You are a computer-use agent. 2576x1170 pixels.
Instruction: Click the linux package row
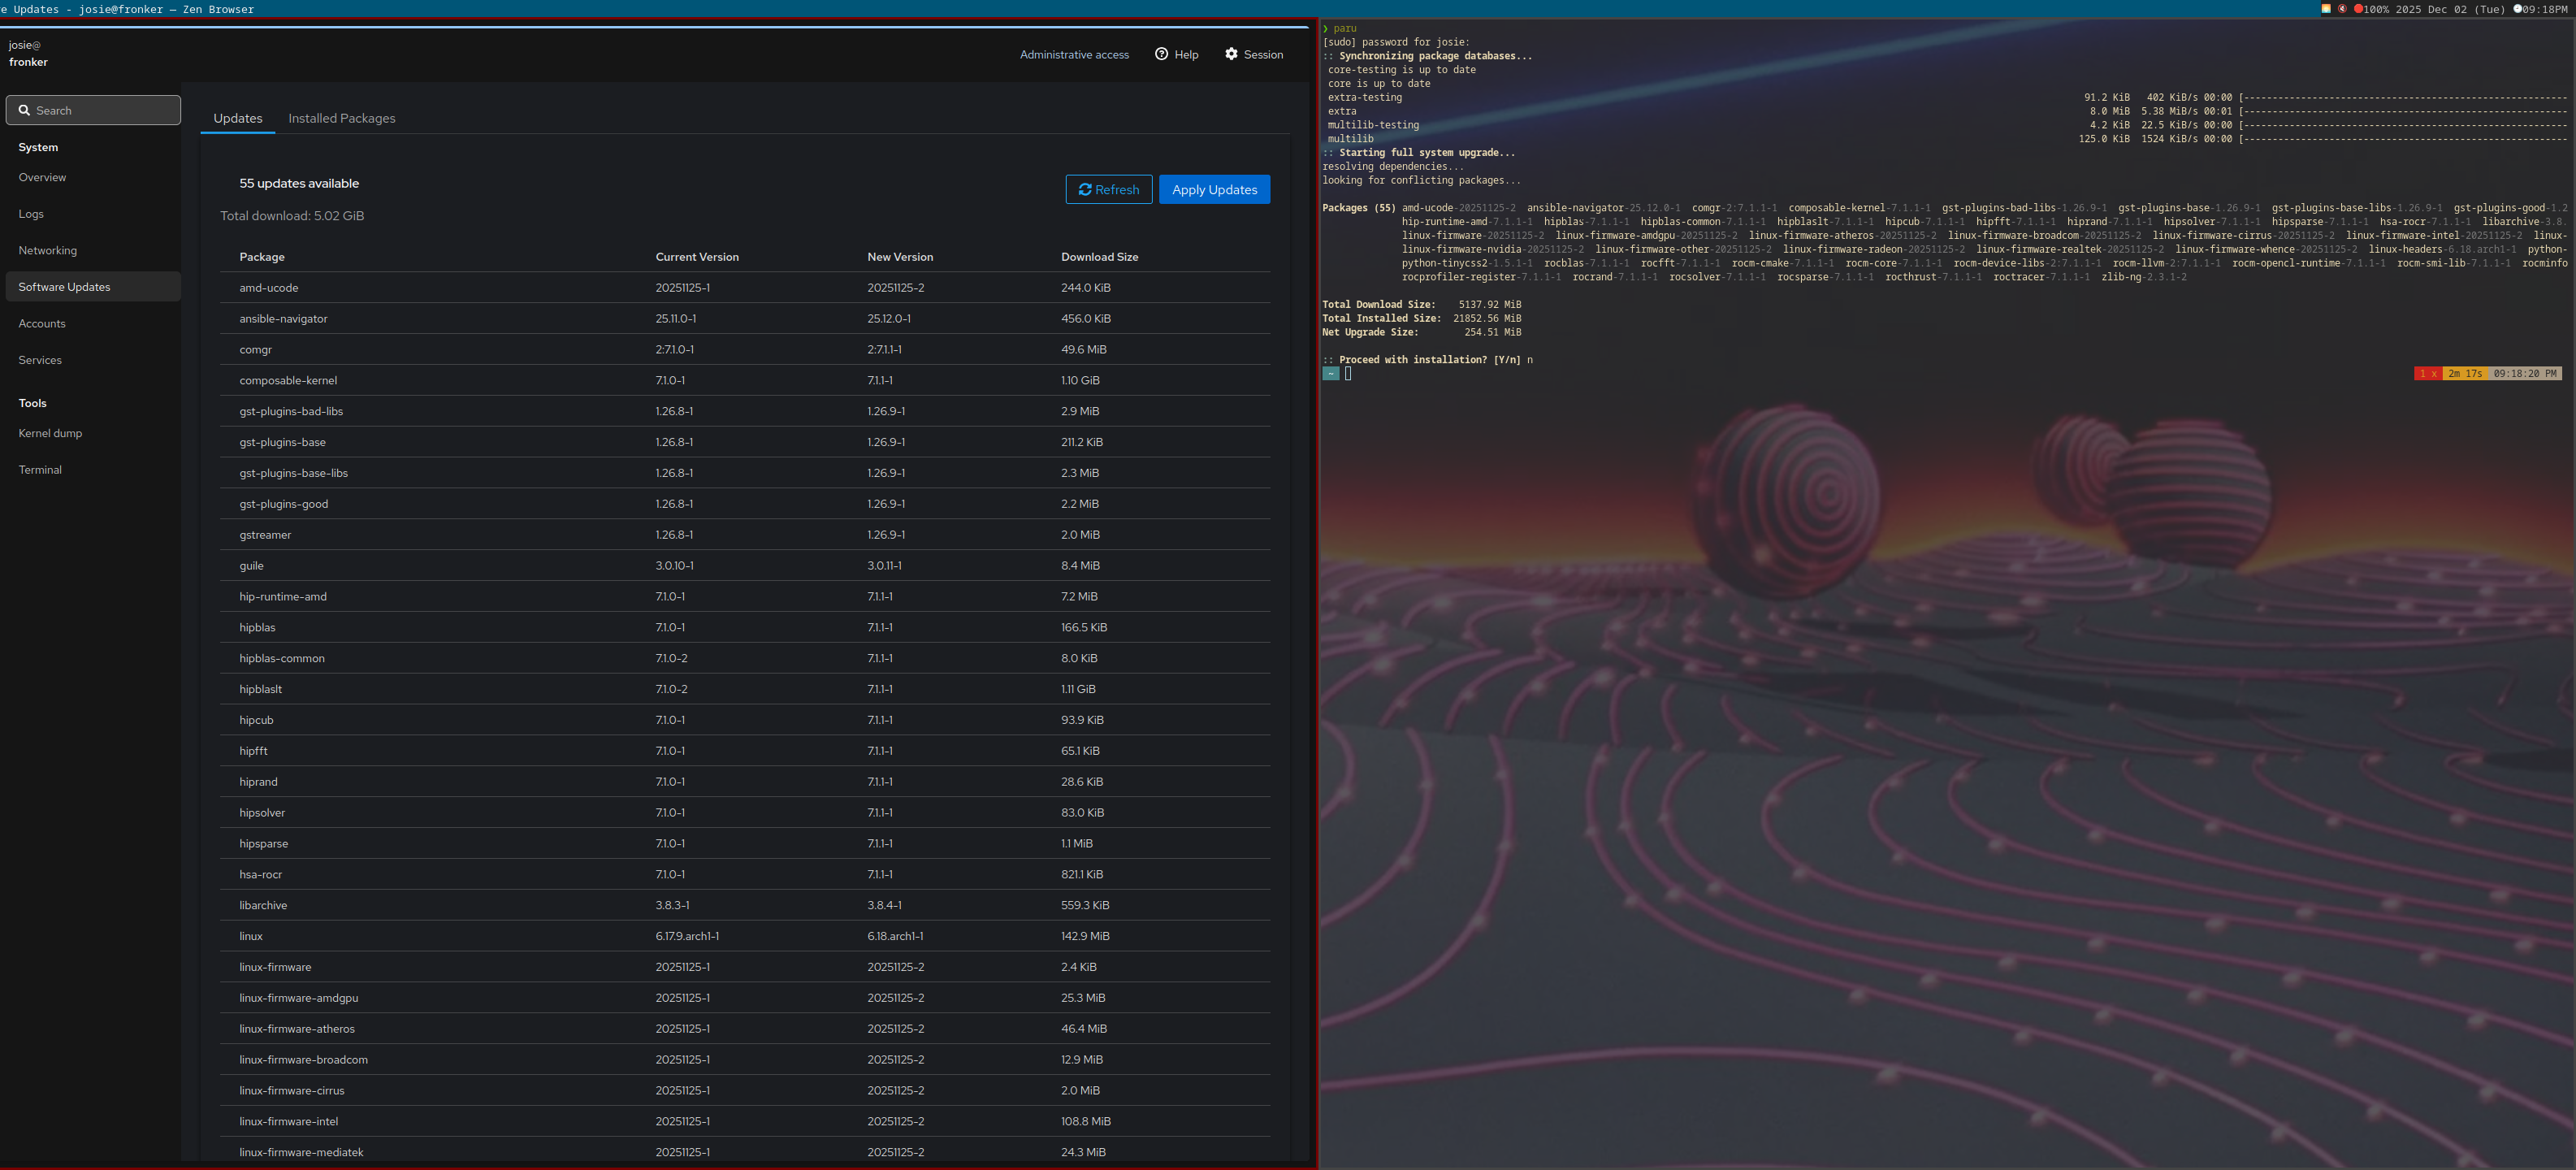pos(251,936)
